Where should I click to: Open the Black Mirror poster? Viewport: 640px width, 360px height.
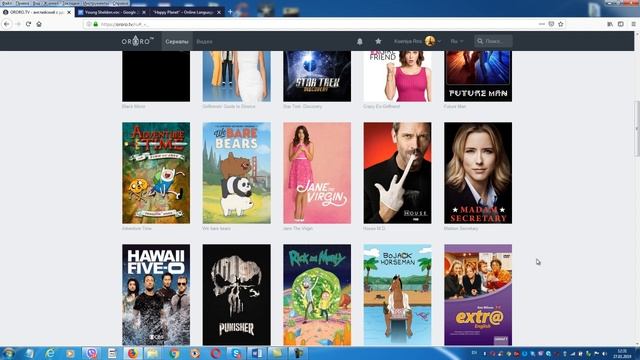156,76
